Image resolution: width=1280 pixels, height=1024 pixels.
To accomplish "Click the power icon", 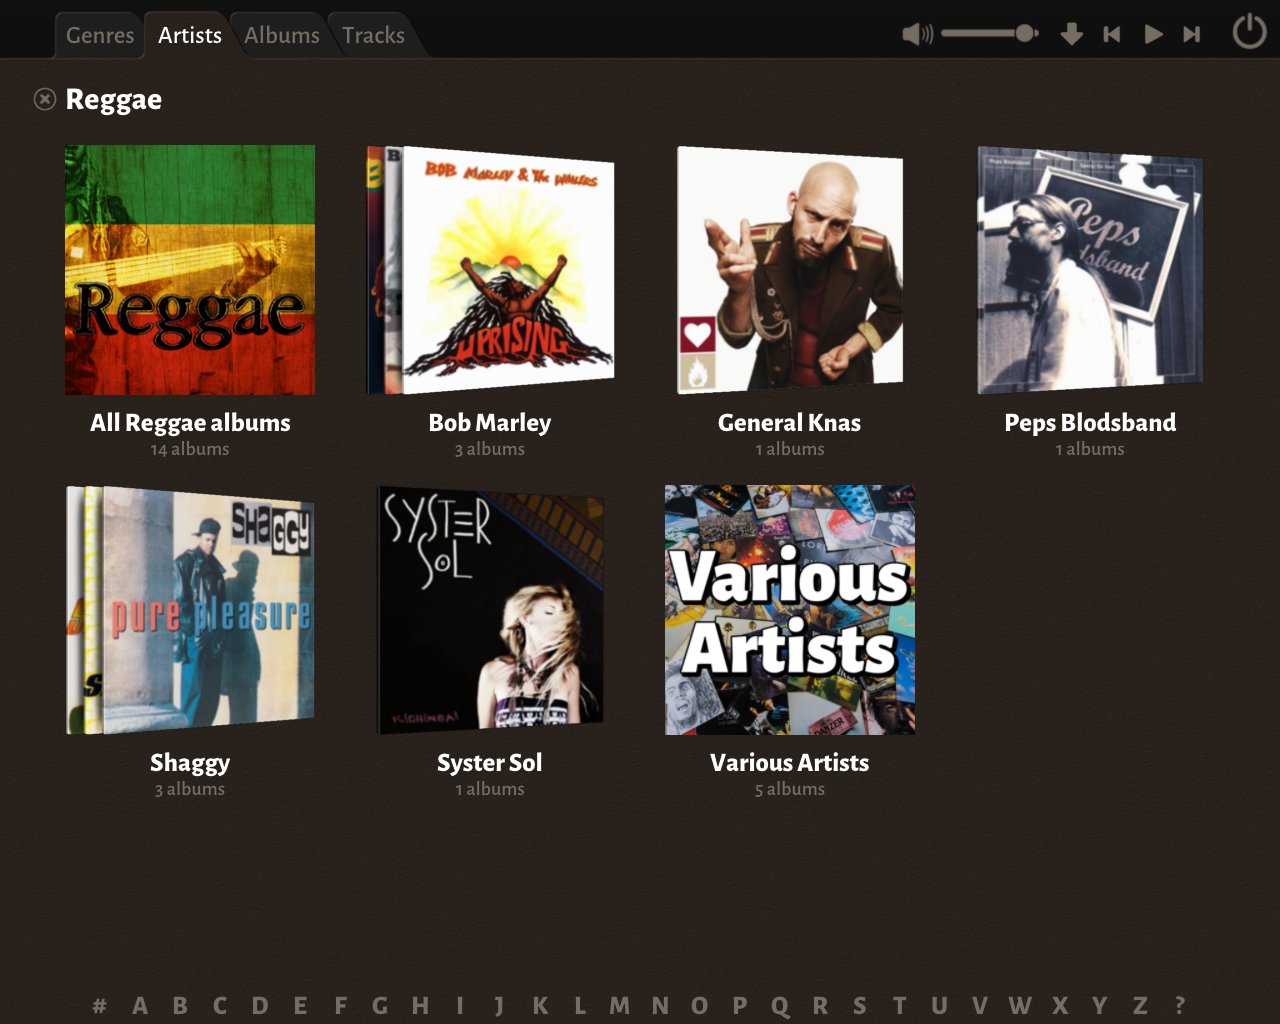I will 1249,31.
